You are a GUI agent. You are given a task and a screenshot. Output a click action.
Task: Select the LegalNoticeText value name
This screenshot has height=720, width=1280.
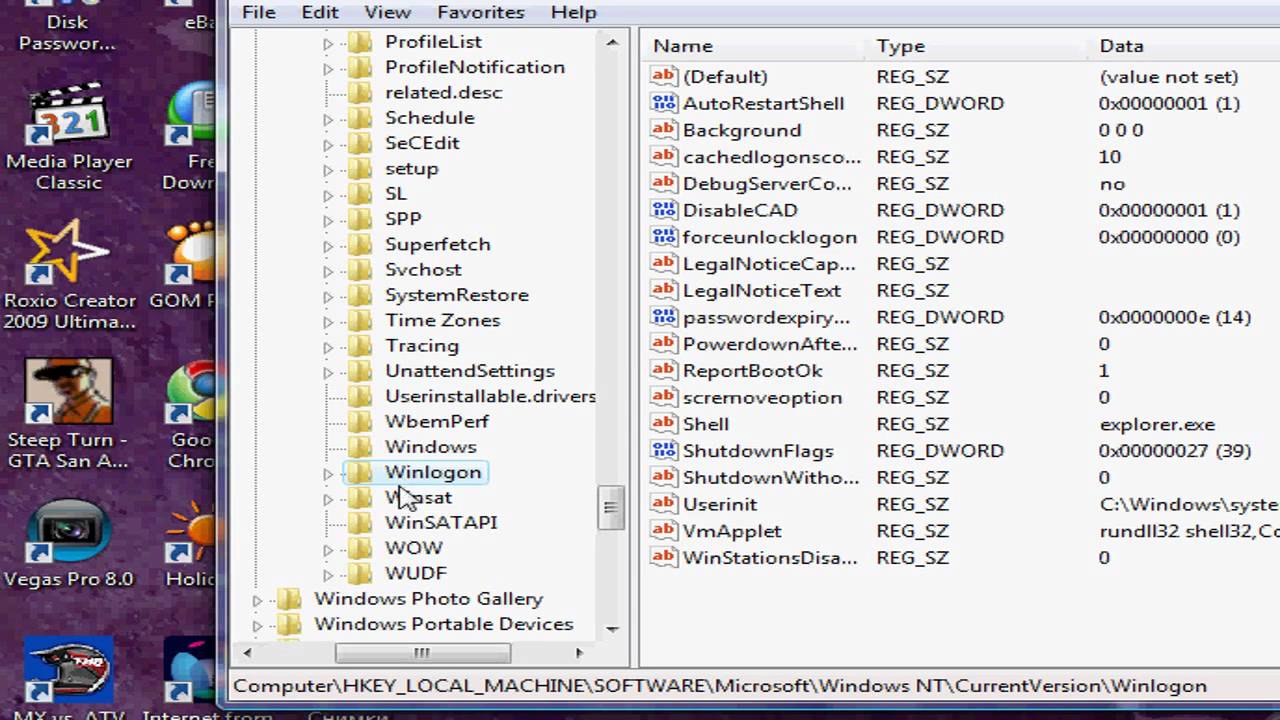coord(761,291)
